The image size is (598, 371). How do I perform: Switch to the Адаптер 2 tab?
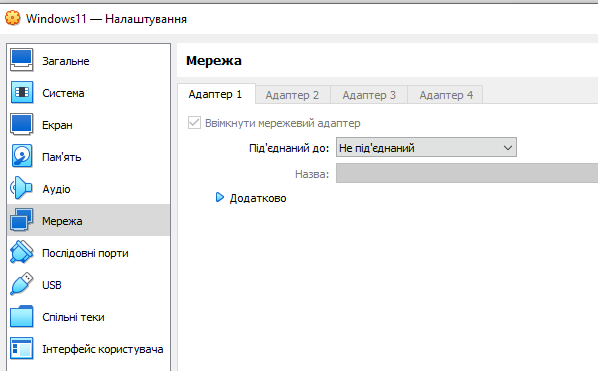(292, 95)
